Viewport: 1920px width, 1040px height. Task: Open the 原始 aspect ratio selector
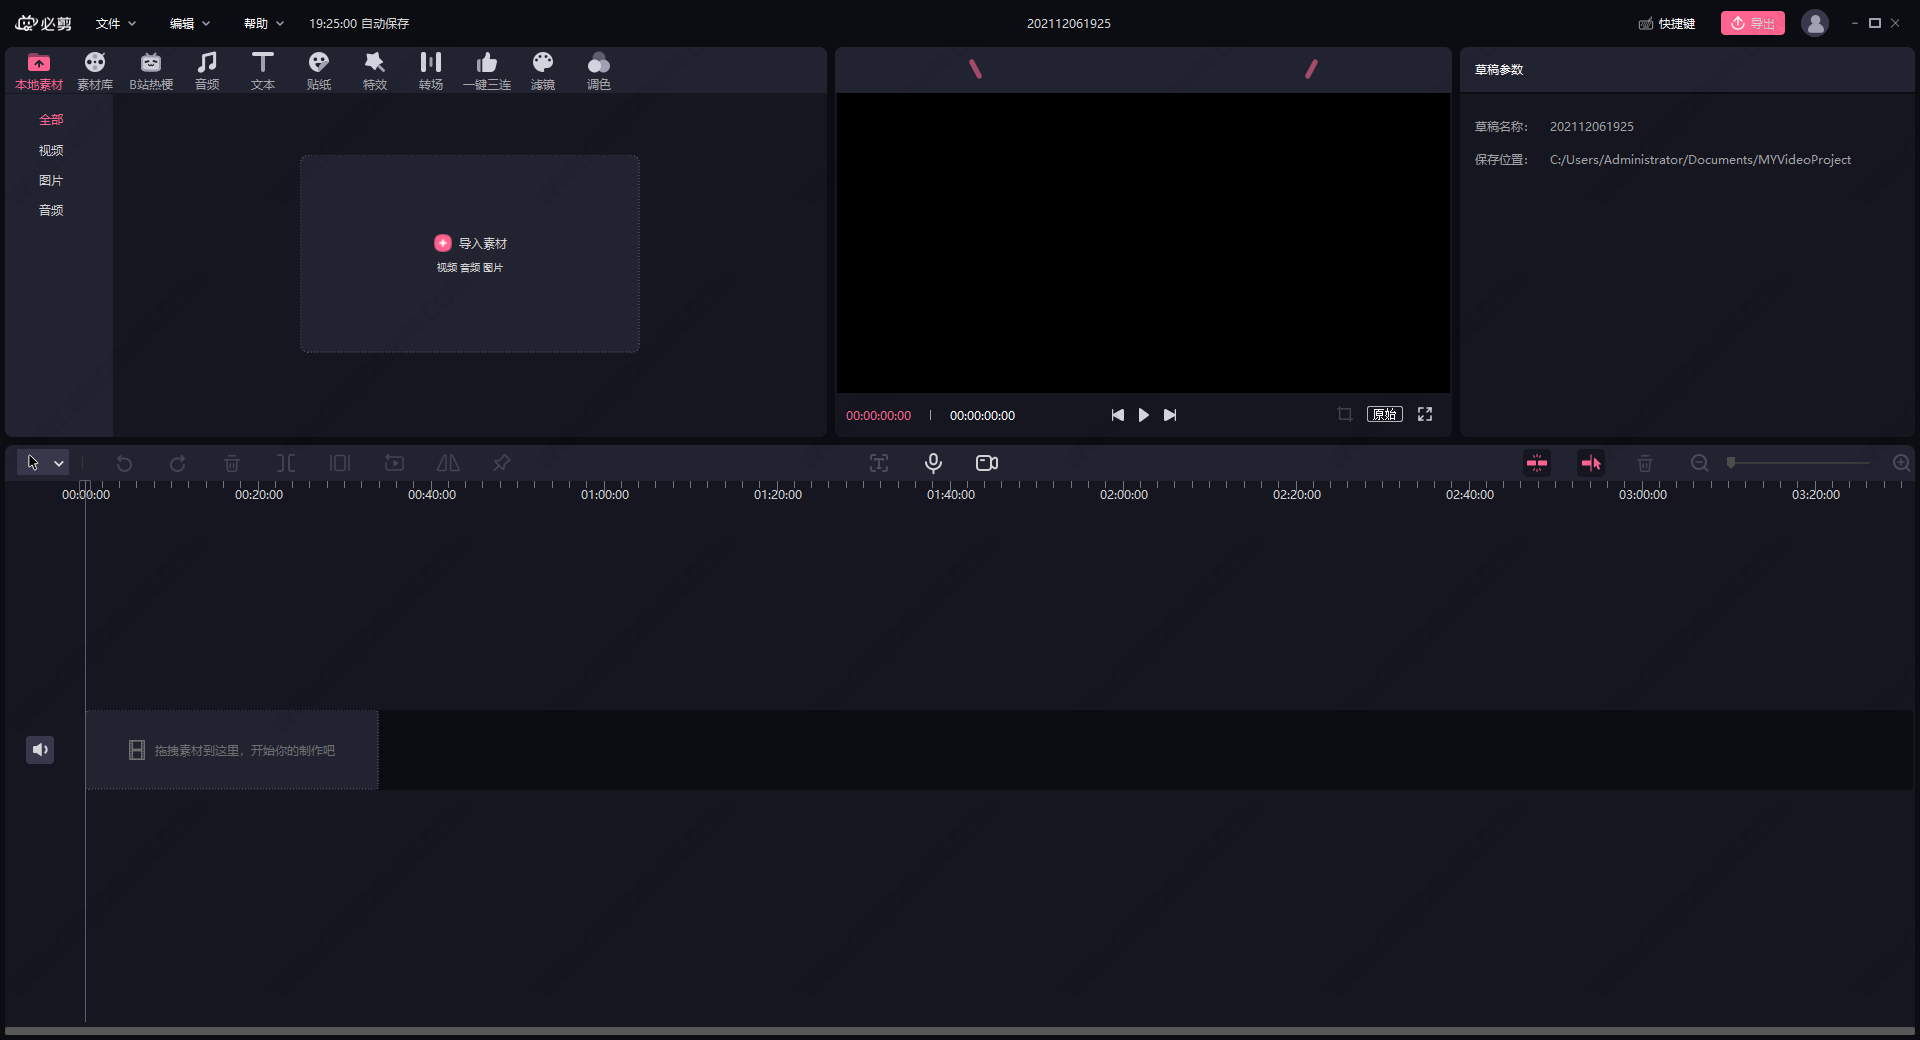1385,414
